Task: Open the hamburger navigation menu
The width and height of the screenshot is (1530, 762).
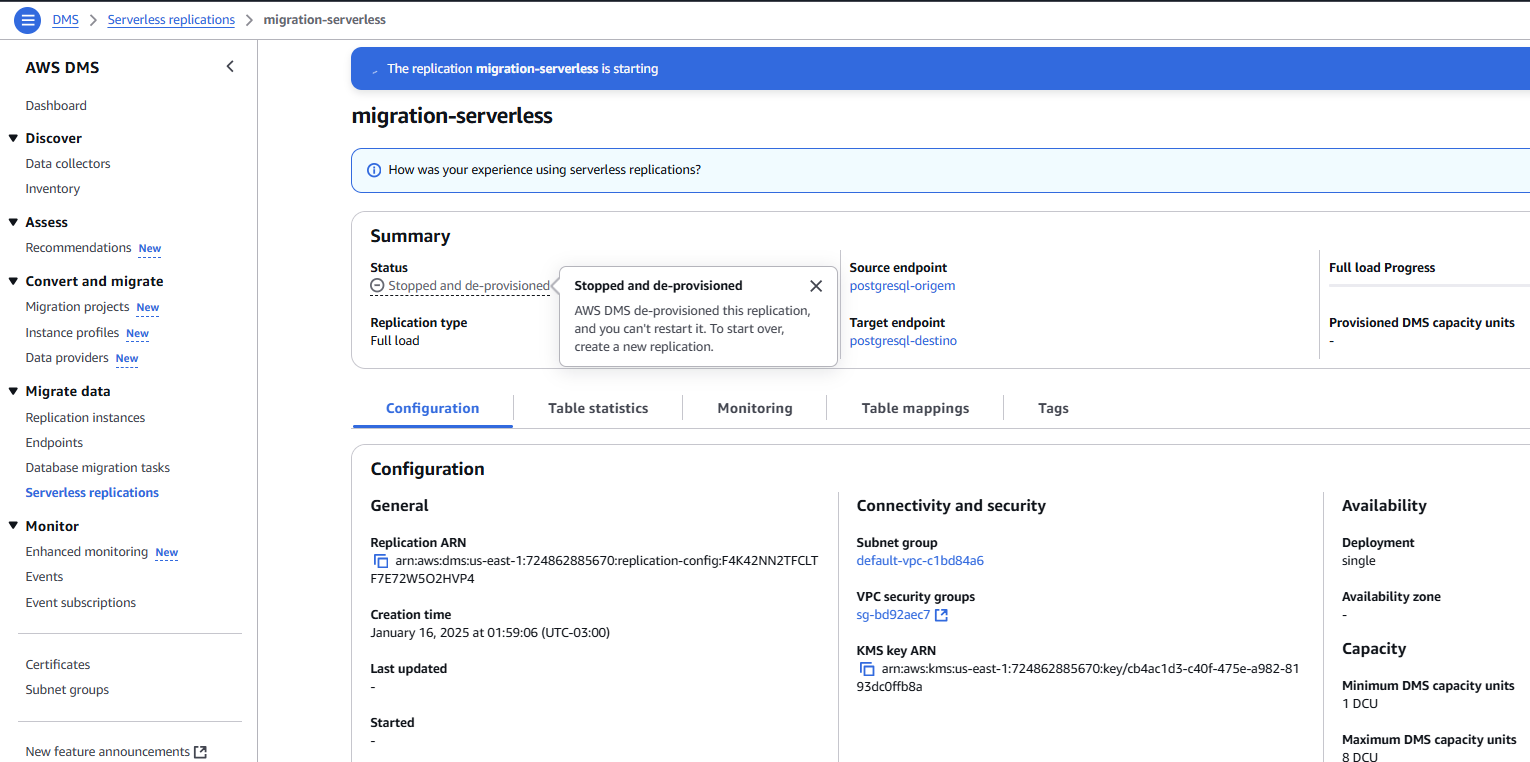Action: point(28,19)
